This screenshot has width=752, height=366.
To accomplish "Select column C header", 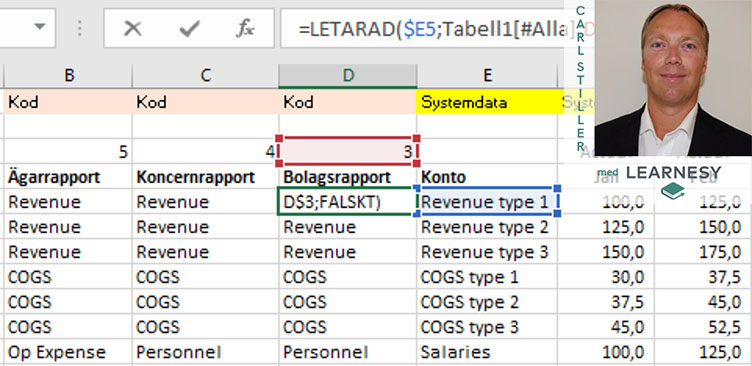I will [x=205, y=75].
